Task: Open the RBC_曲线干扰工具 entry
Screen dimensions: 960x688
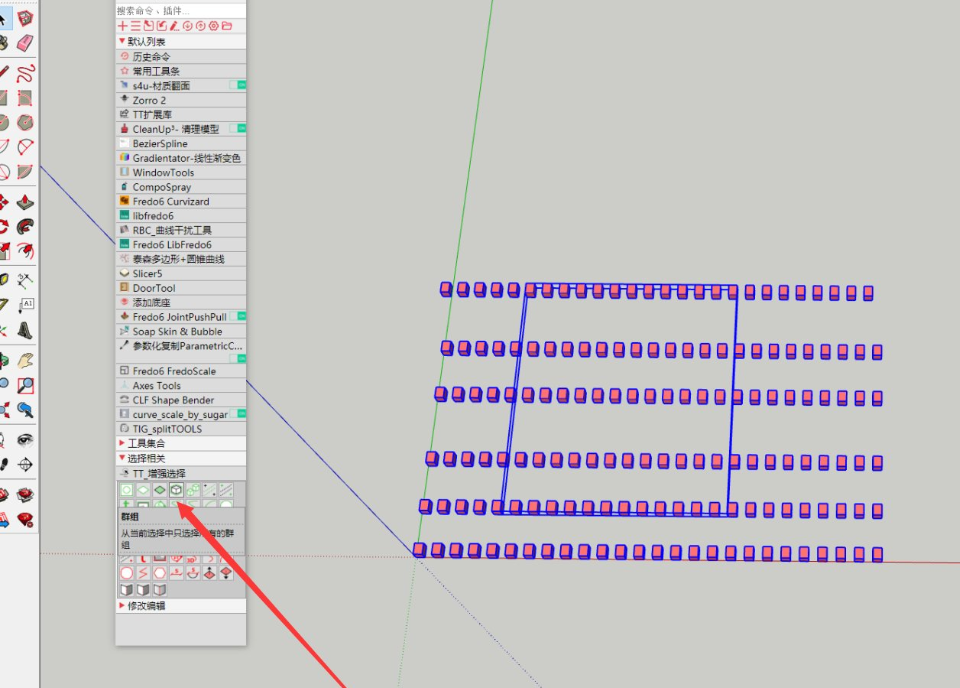Action: [x=181, y=230]
